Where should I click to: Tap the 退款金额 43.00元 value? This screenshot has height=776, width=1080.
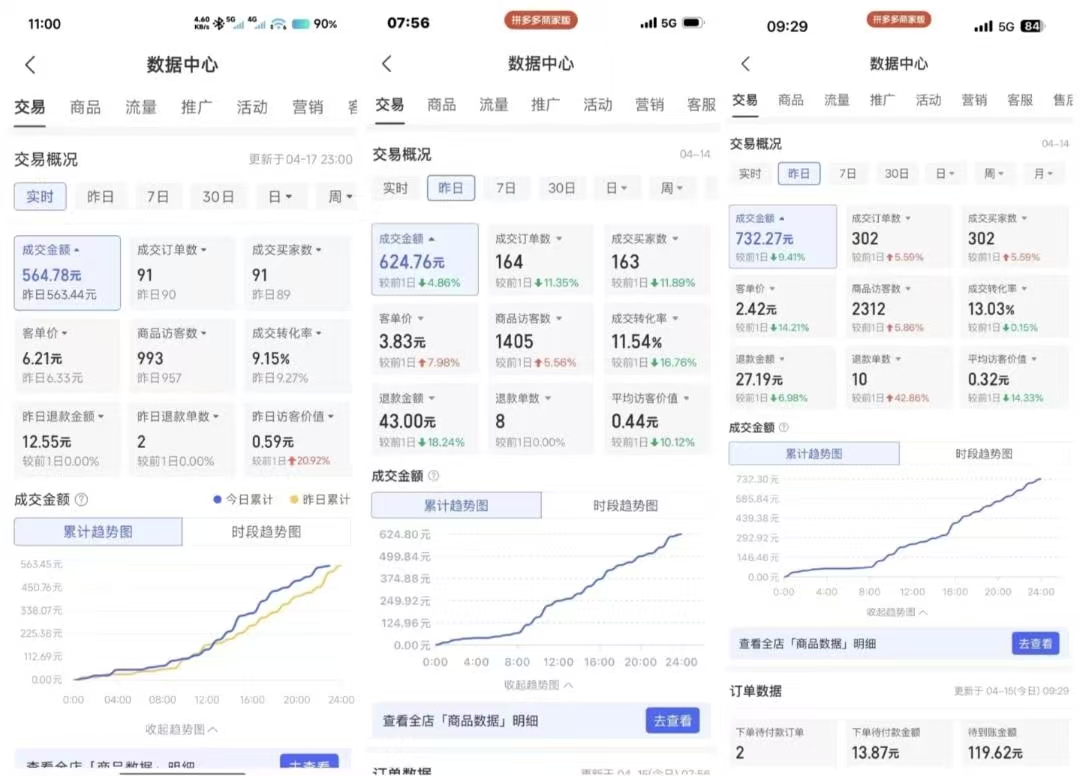(407, 421)
